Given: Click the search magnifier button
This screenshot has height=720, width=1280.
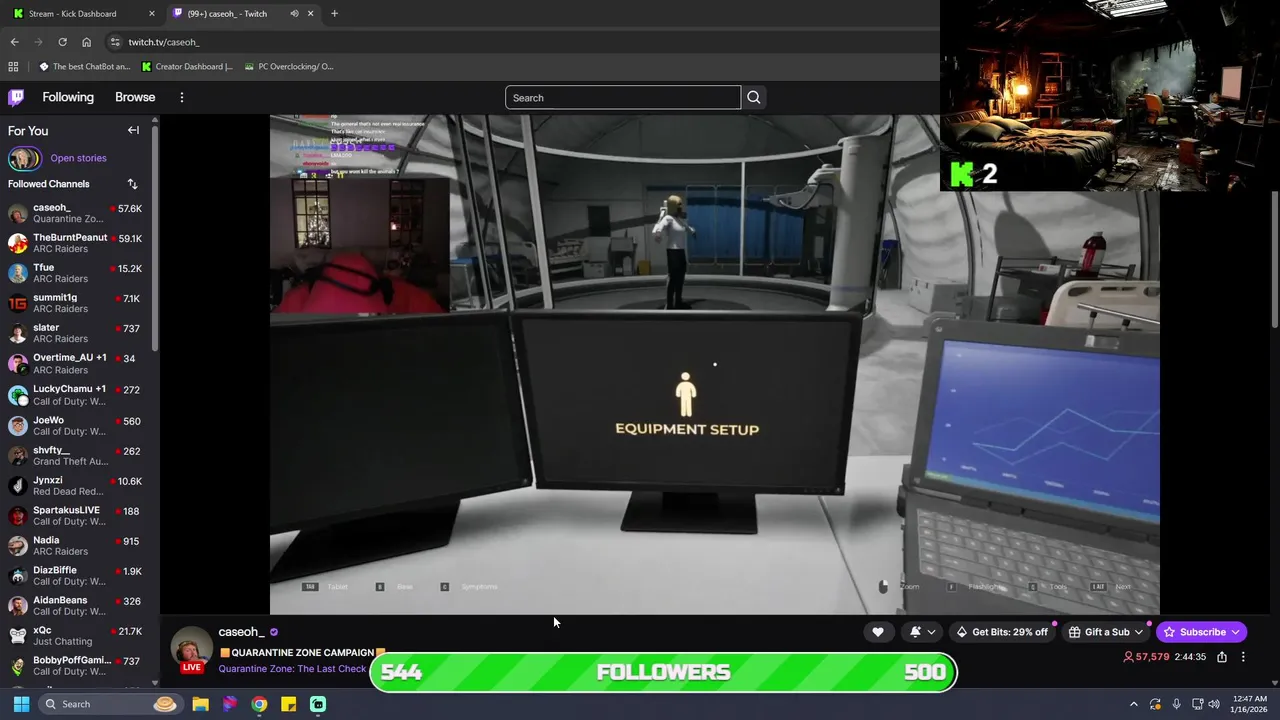Looking at the screenshot, I should click(754, 97).
